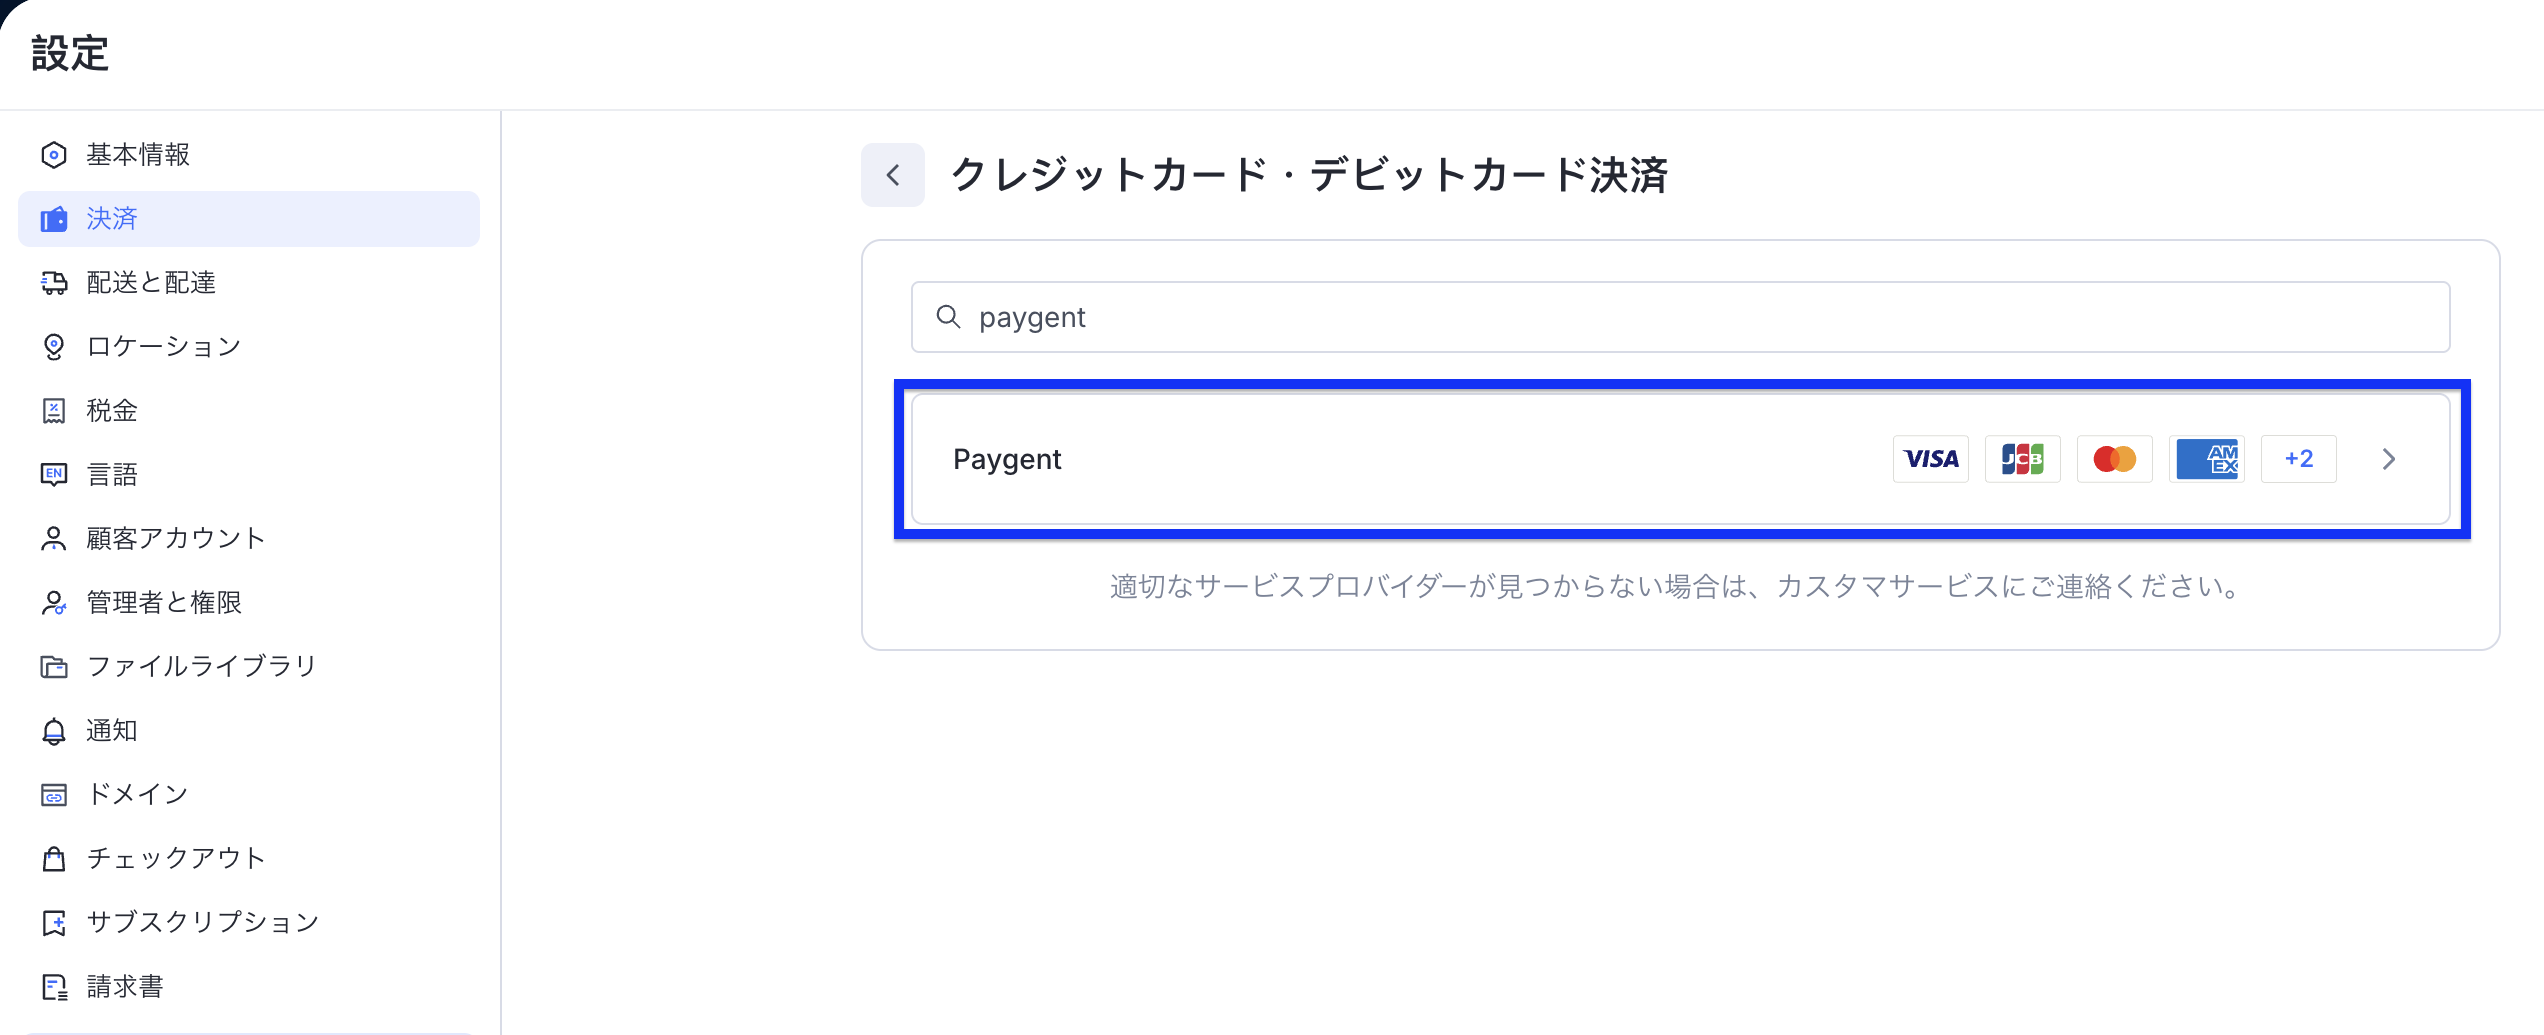Screen dimensions: 2544x1035
Task: Open サブスクリプション settings menu item
Action: [x=202, y=923]
